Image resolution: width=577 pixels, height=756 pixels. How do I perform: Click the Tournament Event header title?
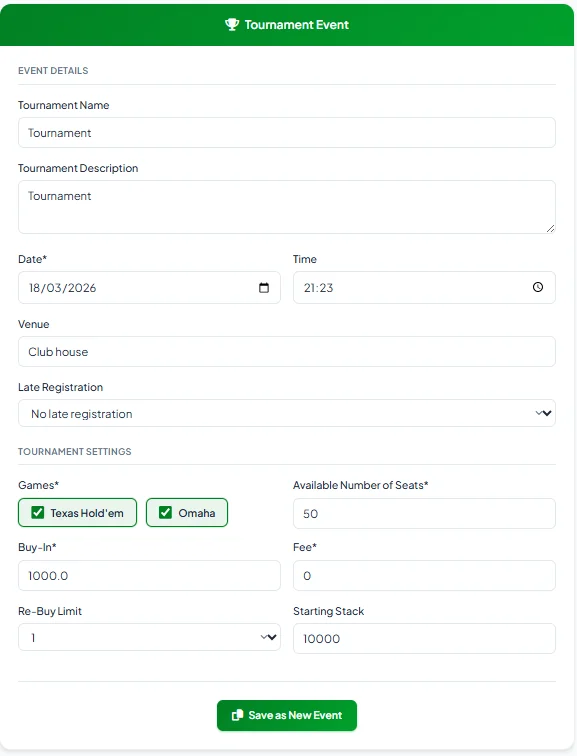[296, 25]
